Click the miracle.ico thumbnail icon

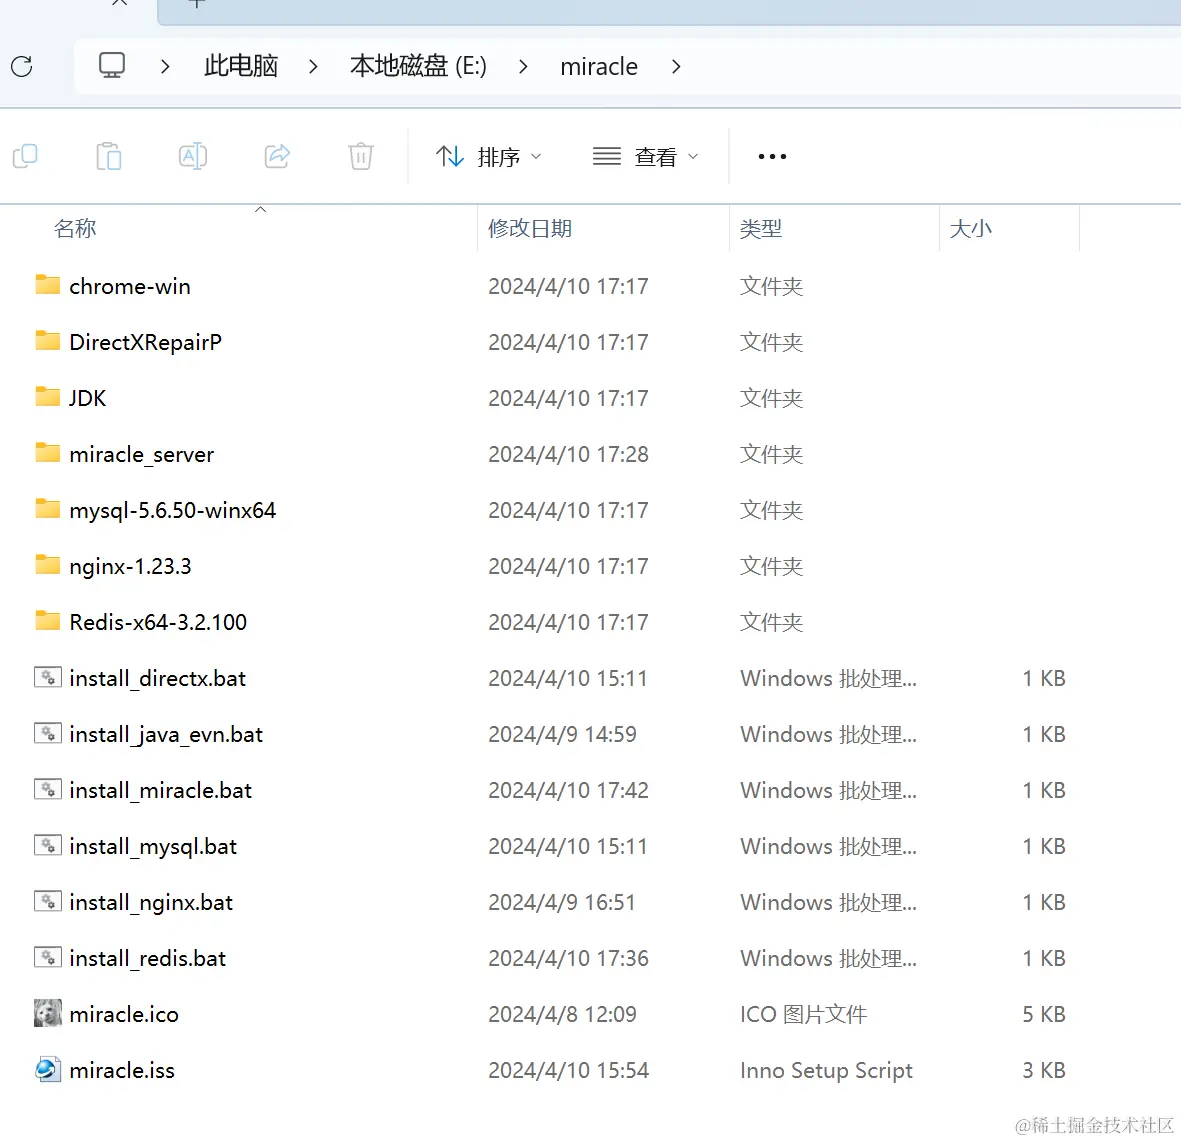tap(47, 1013)
